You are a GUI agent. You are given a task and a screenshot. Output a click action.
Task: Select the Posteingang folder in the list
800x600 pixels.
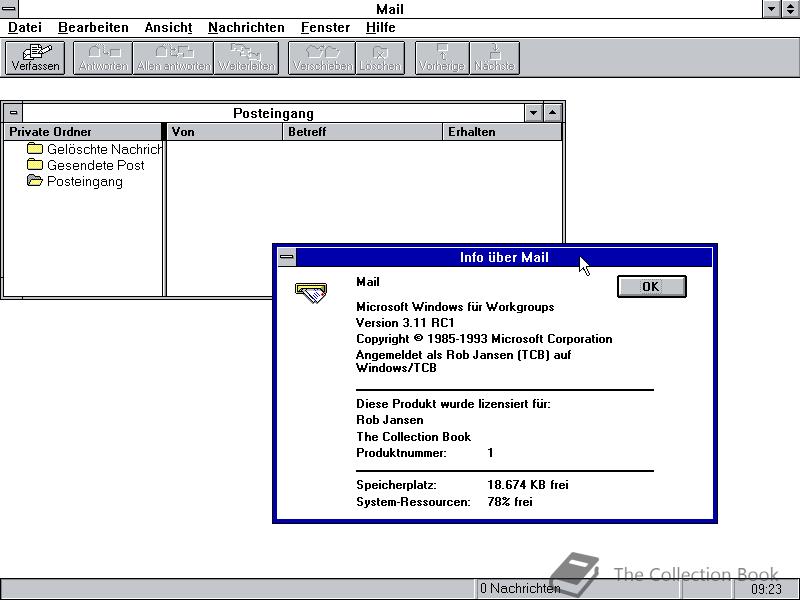(75, 182)
